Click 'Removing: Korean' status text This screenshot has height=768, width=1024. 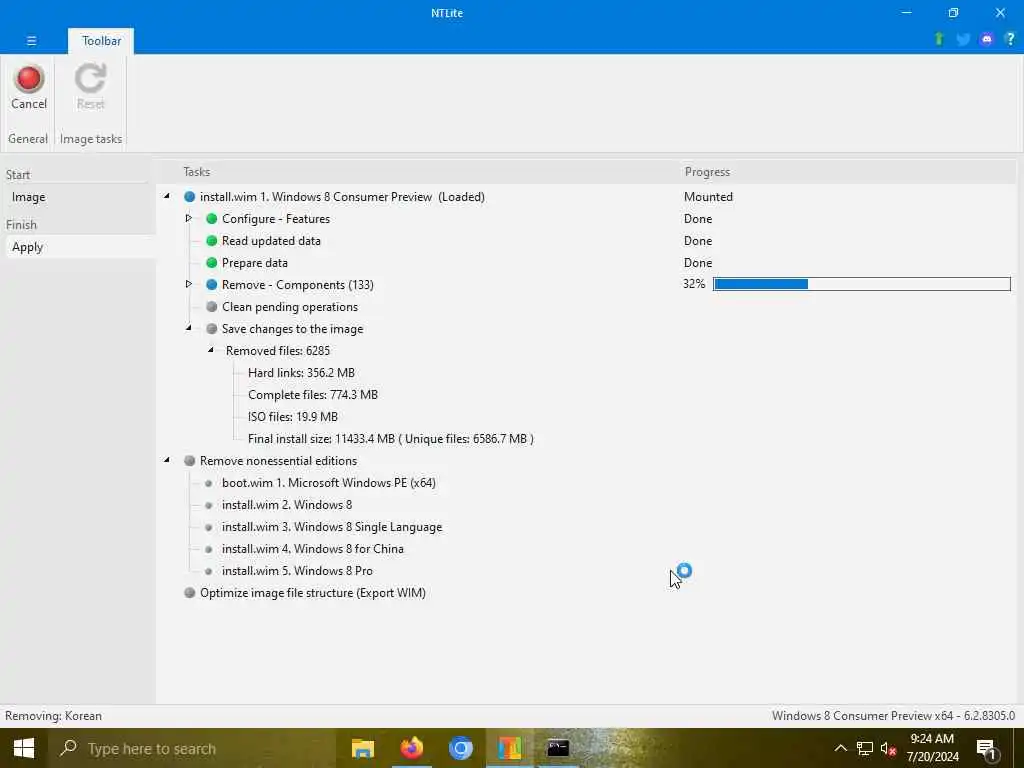point(54,716)
